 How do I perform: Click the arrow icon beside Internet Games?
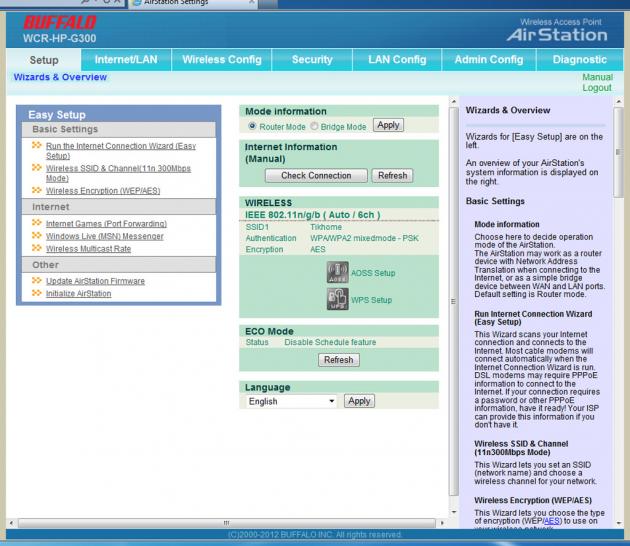point(37,224)
